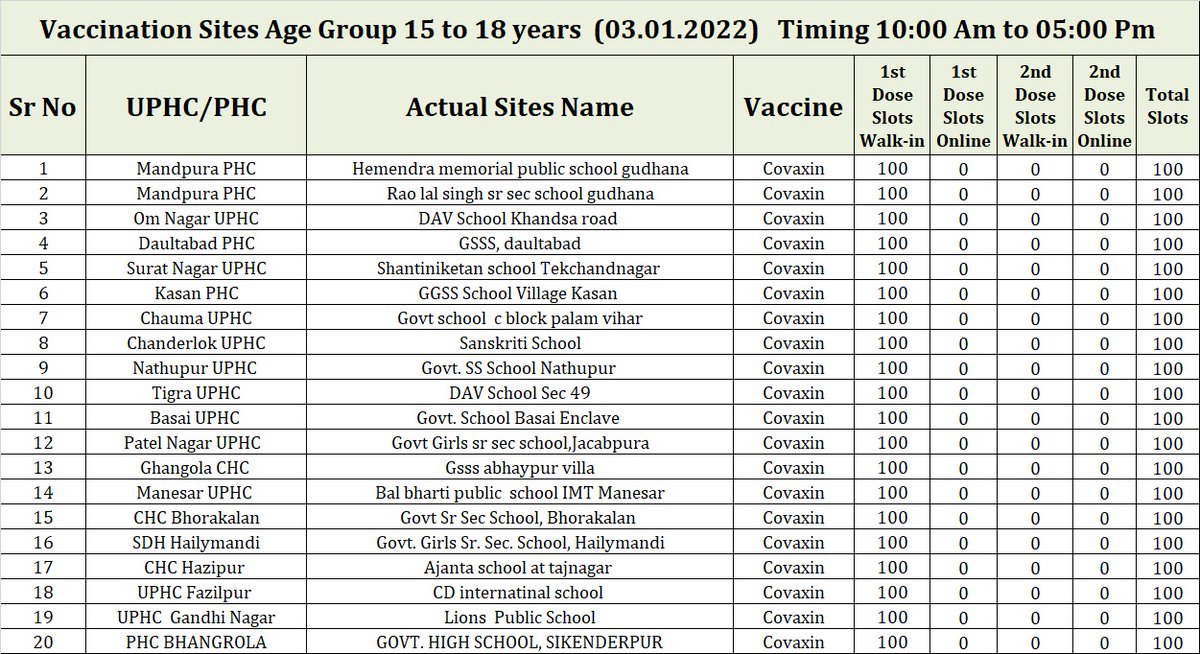Select 'Patel Nagar UPHC' cell
1200x654 pixels.
click(x=196, y=444)
